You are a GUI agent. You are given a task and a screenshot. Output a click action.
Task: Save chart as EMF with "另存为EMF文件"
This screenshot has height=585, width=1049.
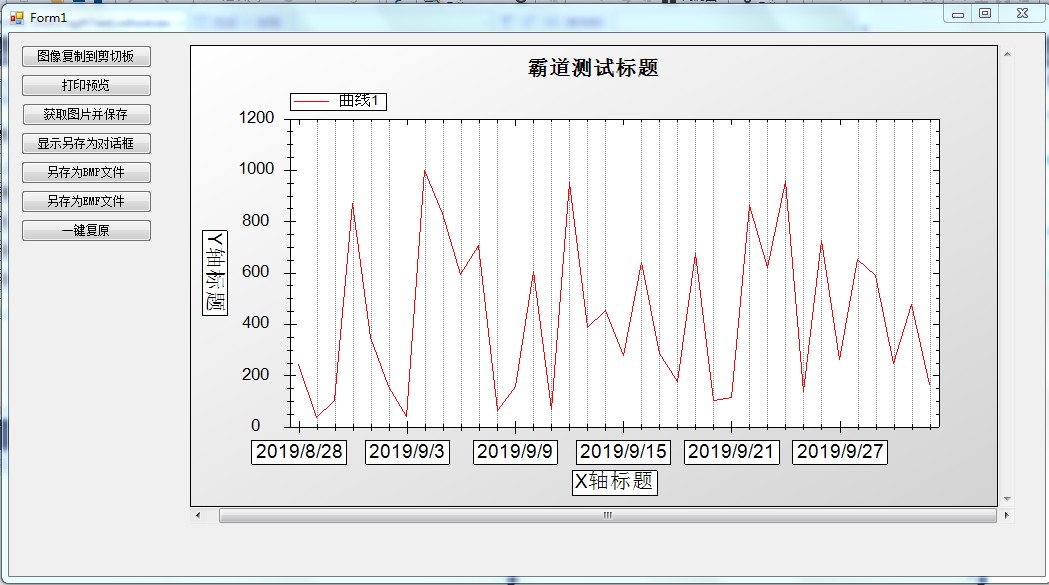click(x=85, y=201)
